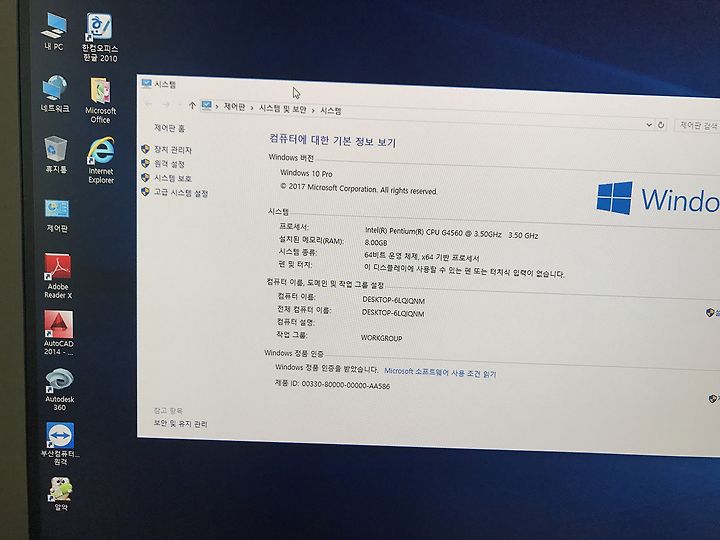Click the shield icon beside 시스템 보호
Image resolution: width=720 pixels, height=540 pixels.
point(146,177)
